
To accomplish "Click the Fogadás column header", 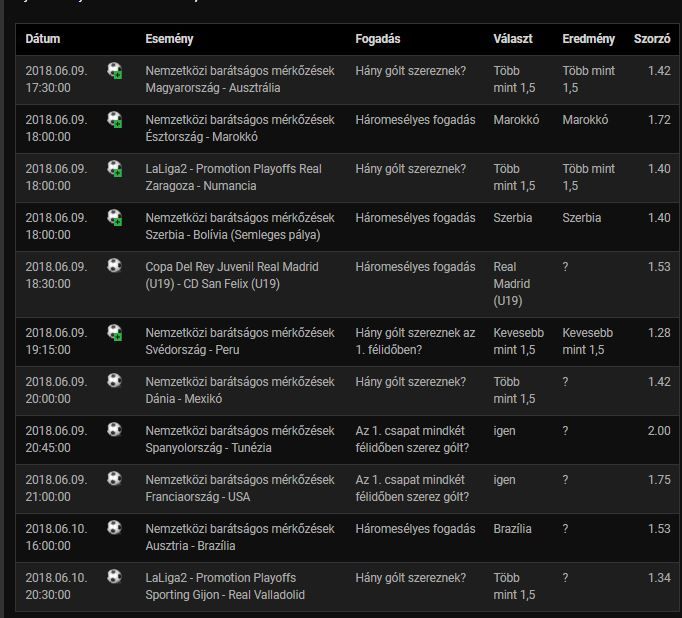I will [x=378, y=39].
